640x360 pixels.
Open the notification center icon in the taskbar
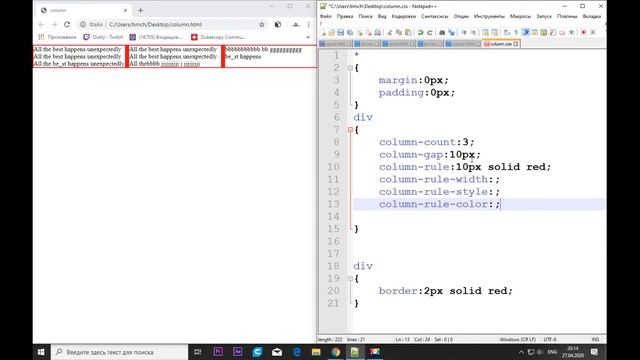(x=594, y=352)
